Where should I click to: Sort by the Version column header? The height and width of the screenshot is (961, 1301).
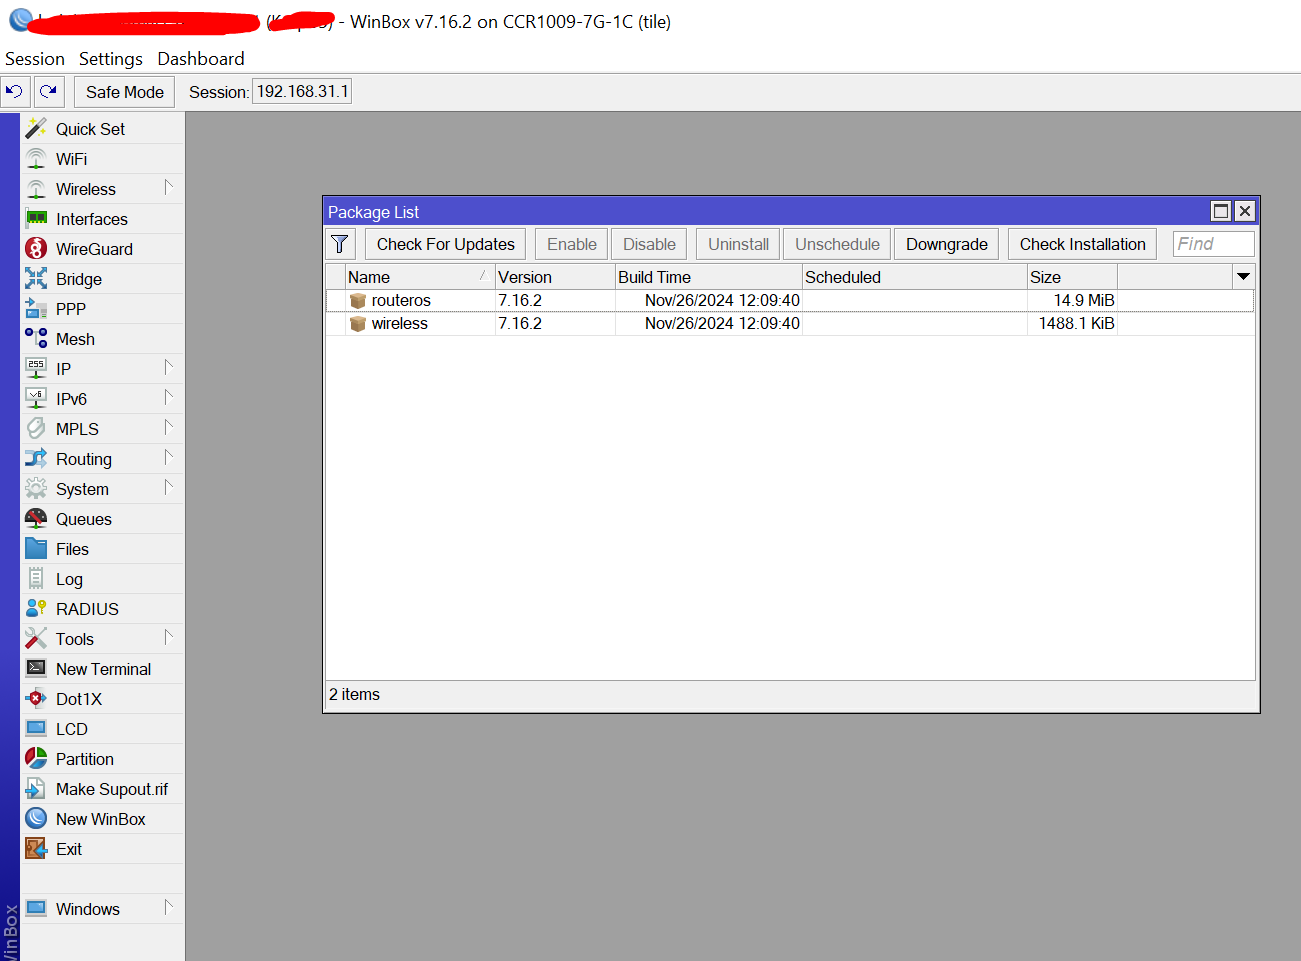555,277
